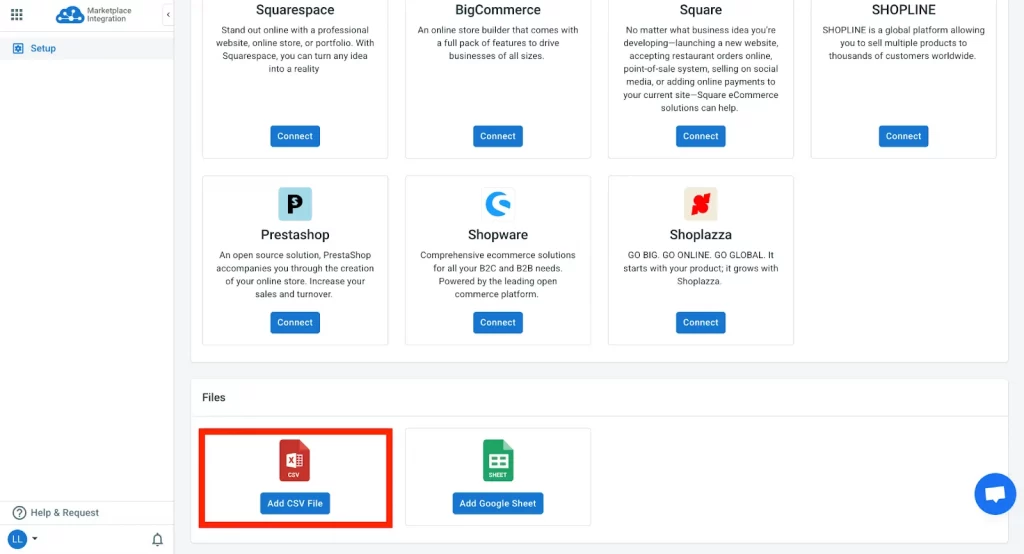
Task: Connect the Prestashop store
Action: [x=295, y=322]
